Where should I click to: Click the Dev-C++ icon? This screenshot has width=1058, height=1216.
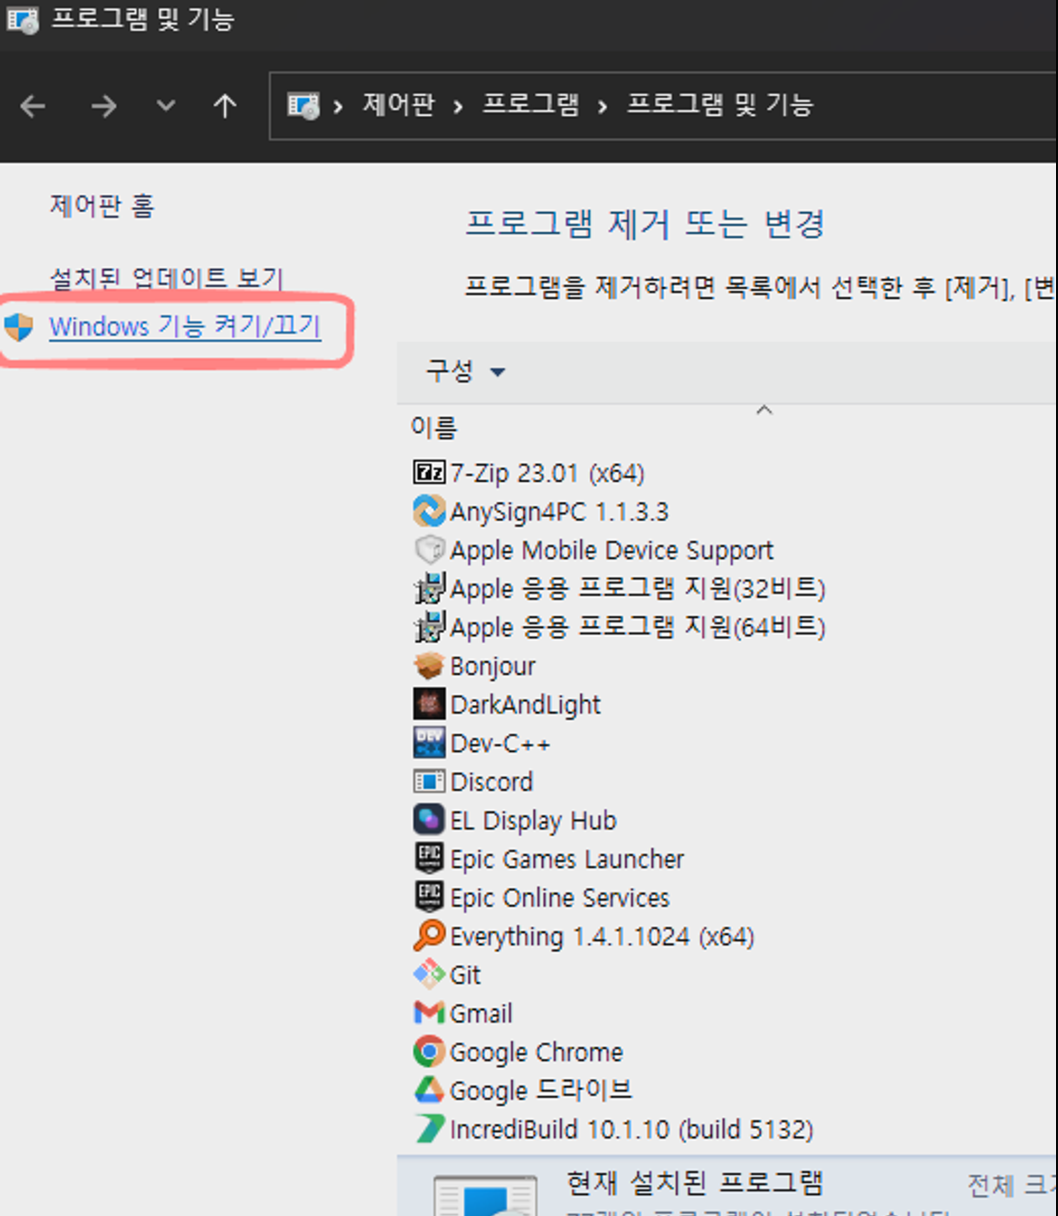point(429,743)
